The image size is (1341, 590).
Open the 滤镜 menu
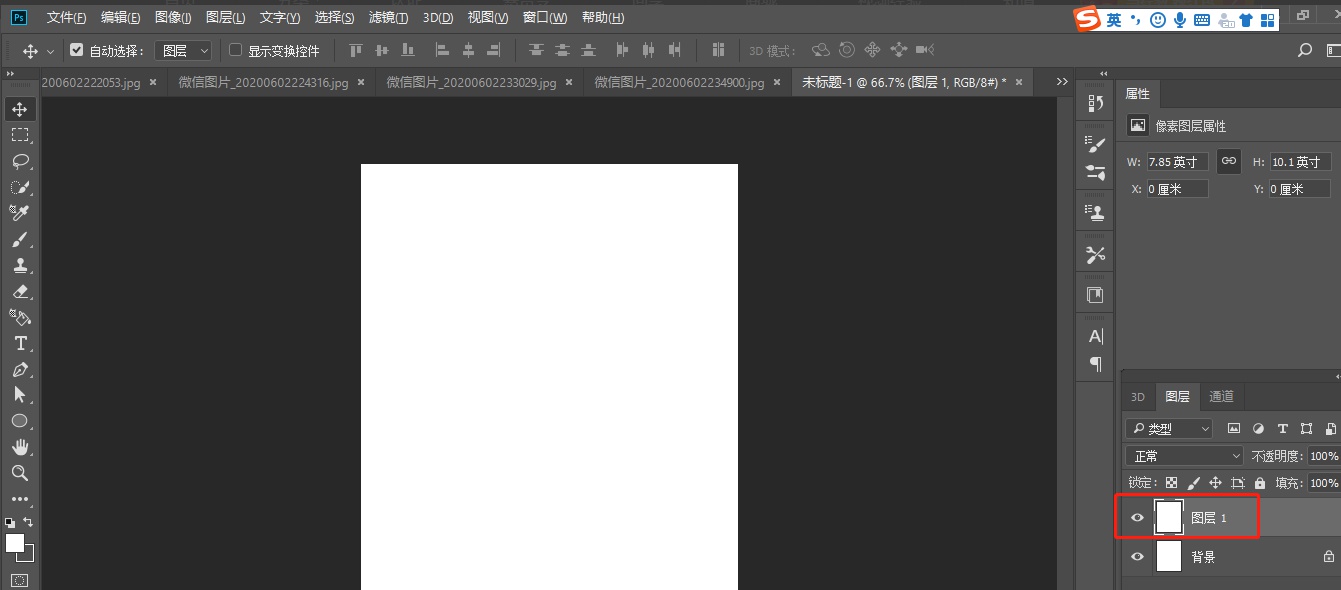tap(388, 17)
